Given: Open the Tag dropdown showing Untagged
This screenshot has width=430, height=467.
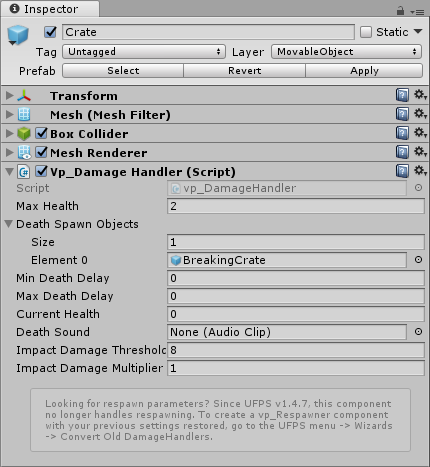Looking at the screenshot, I should 144,52.
